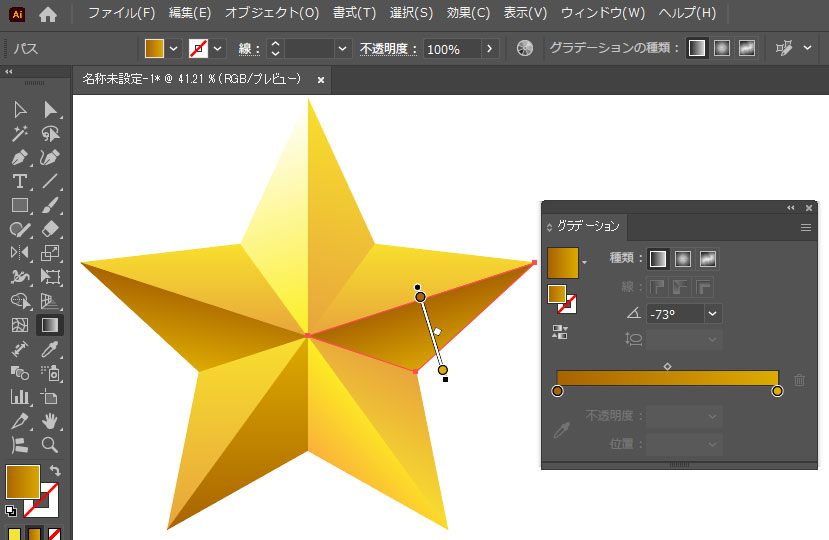
Task: Select the Eyedropper tool in toolbar
Action: pos(50,349)
